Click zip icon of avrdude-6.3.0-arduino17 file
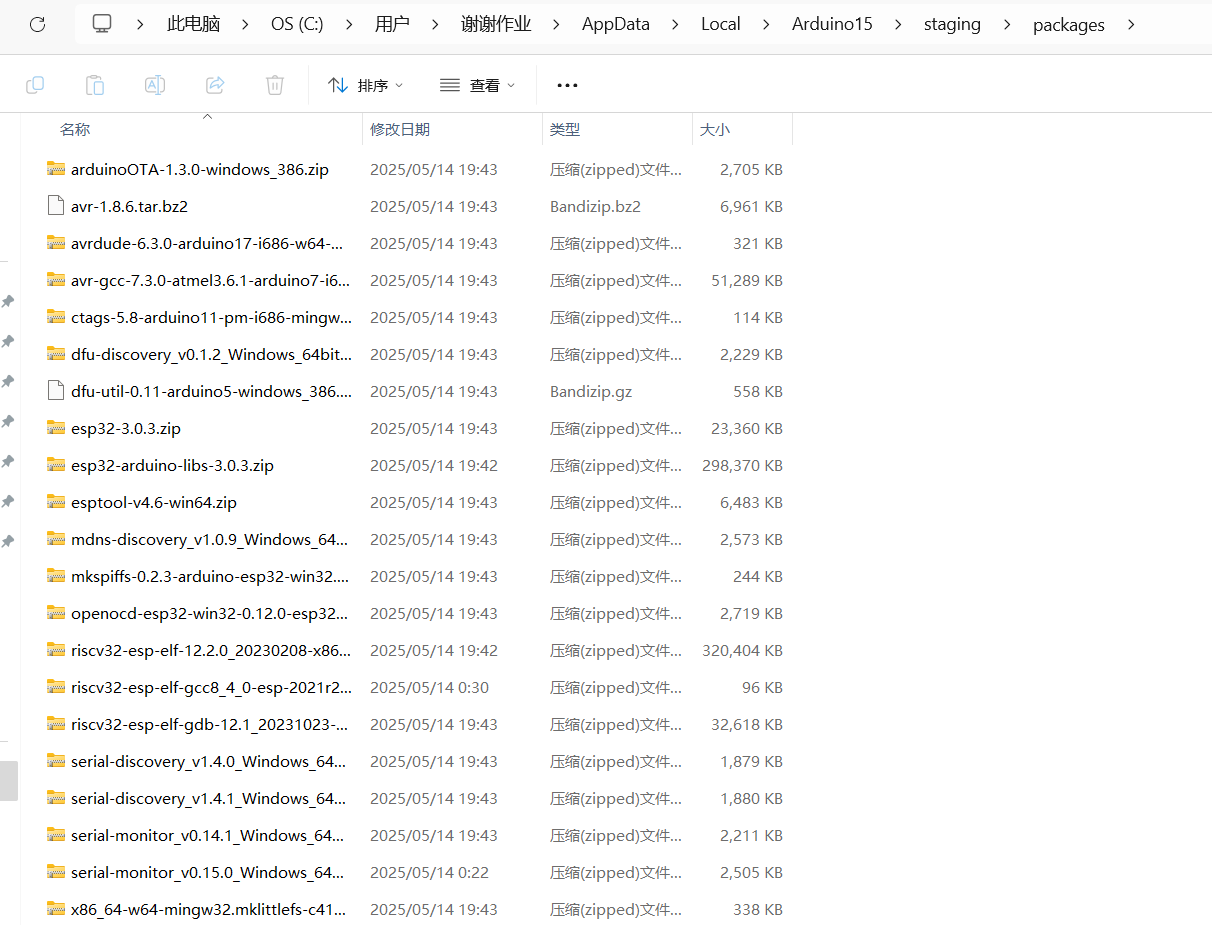 point(56,243)
